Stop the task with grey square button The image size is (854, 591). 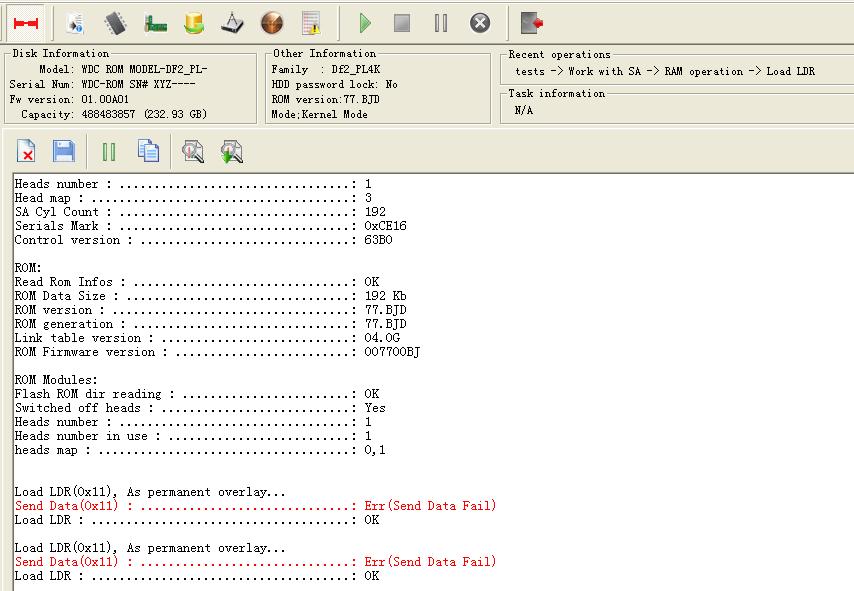click(402, 23)
